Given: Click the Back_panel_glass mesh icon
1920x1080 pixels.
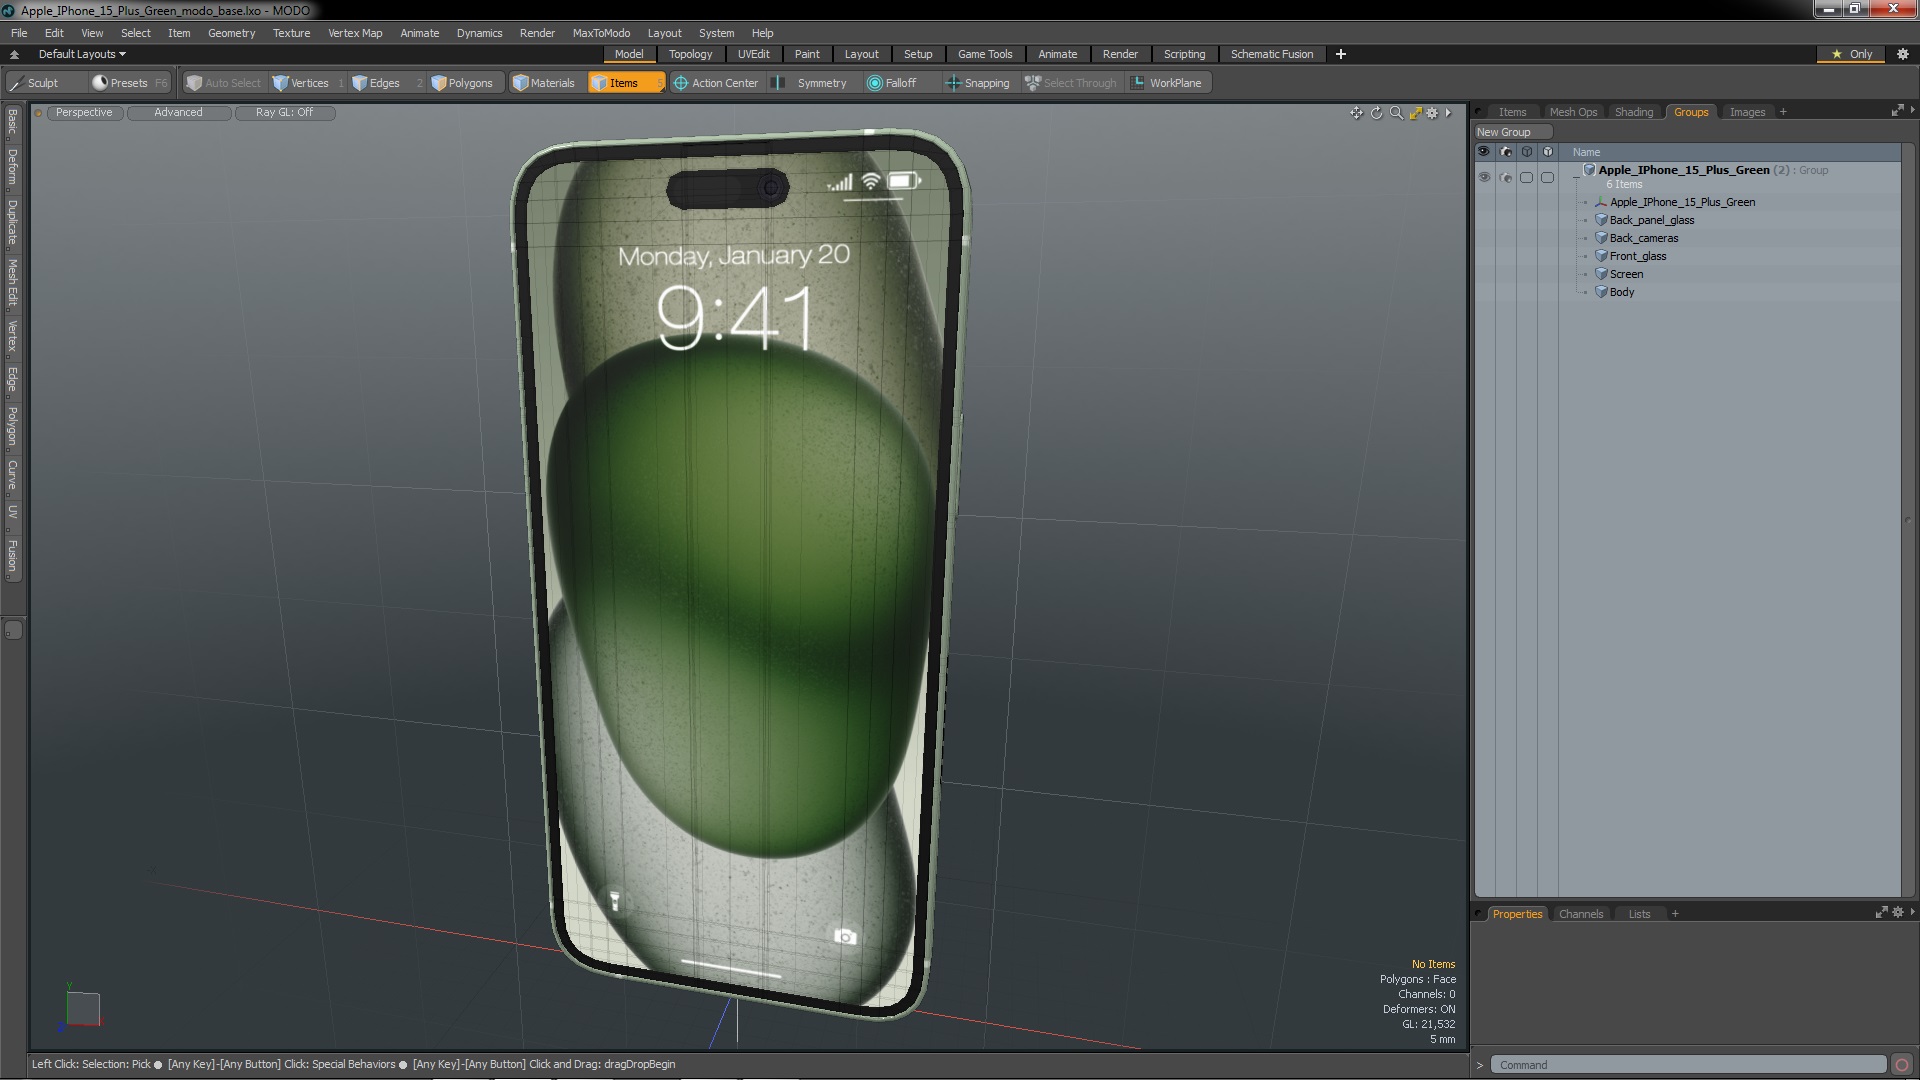Looking at the screenshot, I should (1601, 220).
